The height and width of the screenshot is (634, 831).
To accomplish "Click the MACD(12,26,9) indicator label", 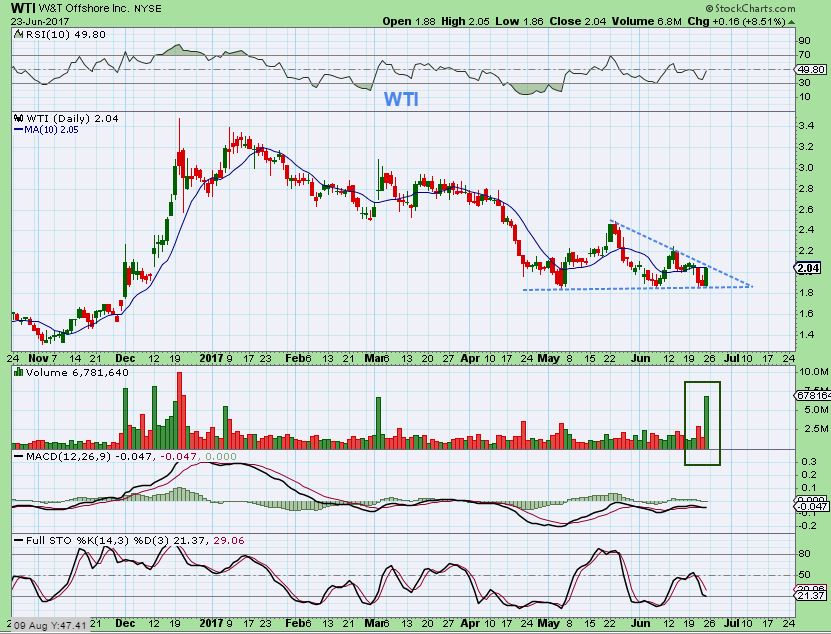I will coord(69,456).
